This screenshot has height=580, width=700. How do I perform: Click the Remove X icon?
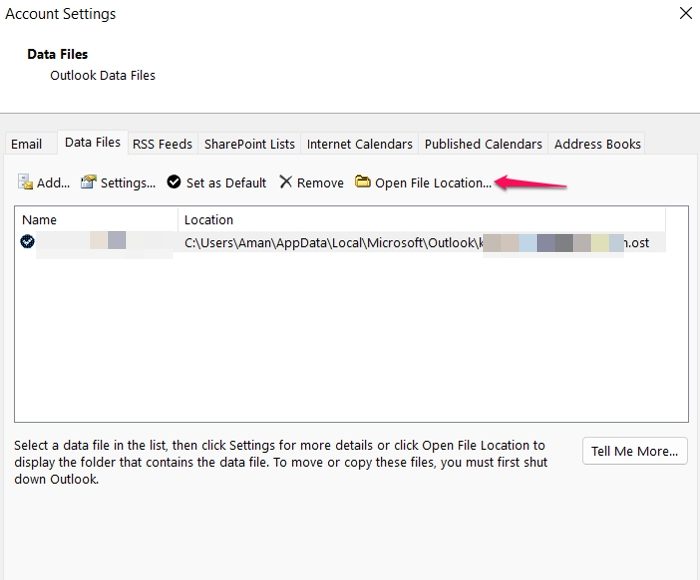click(x=286, y=182)
